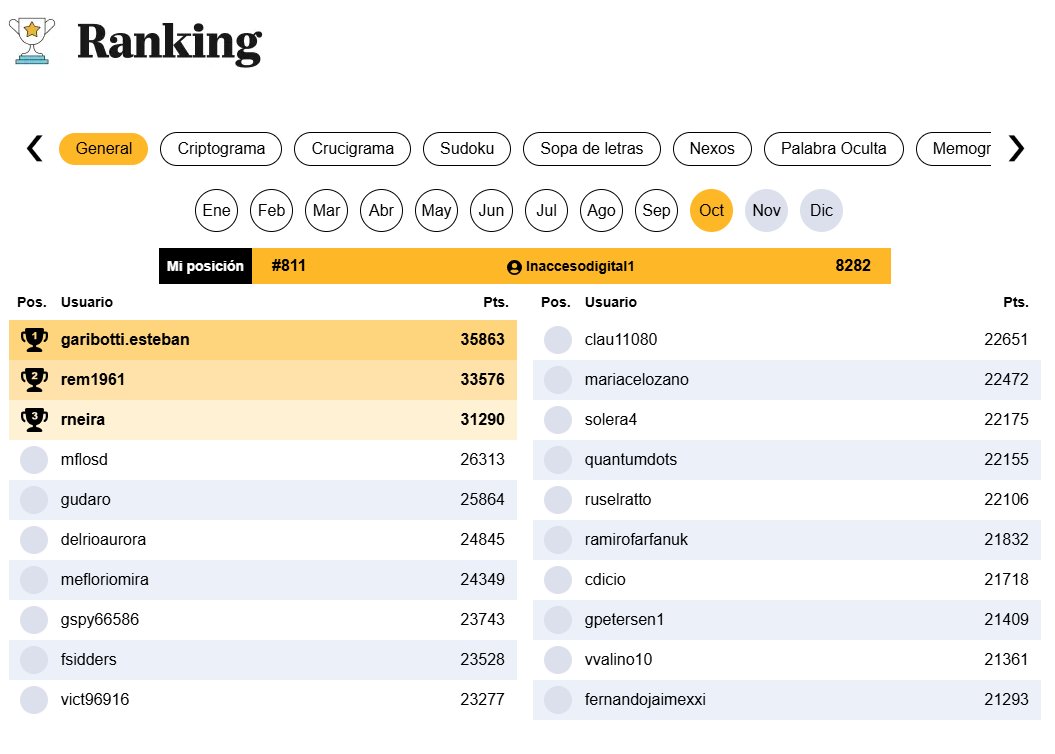The image size is (1055, 754).
Task: Click first-place trophy next to garibotti.esteban
Action: [x=34, y=340]
